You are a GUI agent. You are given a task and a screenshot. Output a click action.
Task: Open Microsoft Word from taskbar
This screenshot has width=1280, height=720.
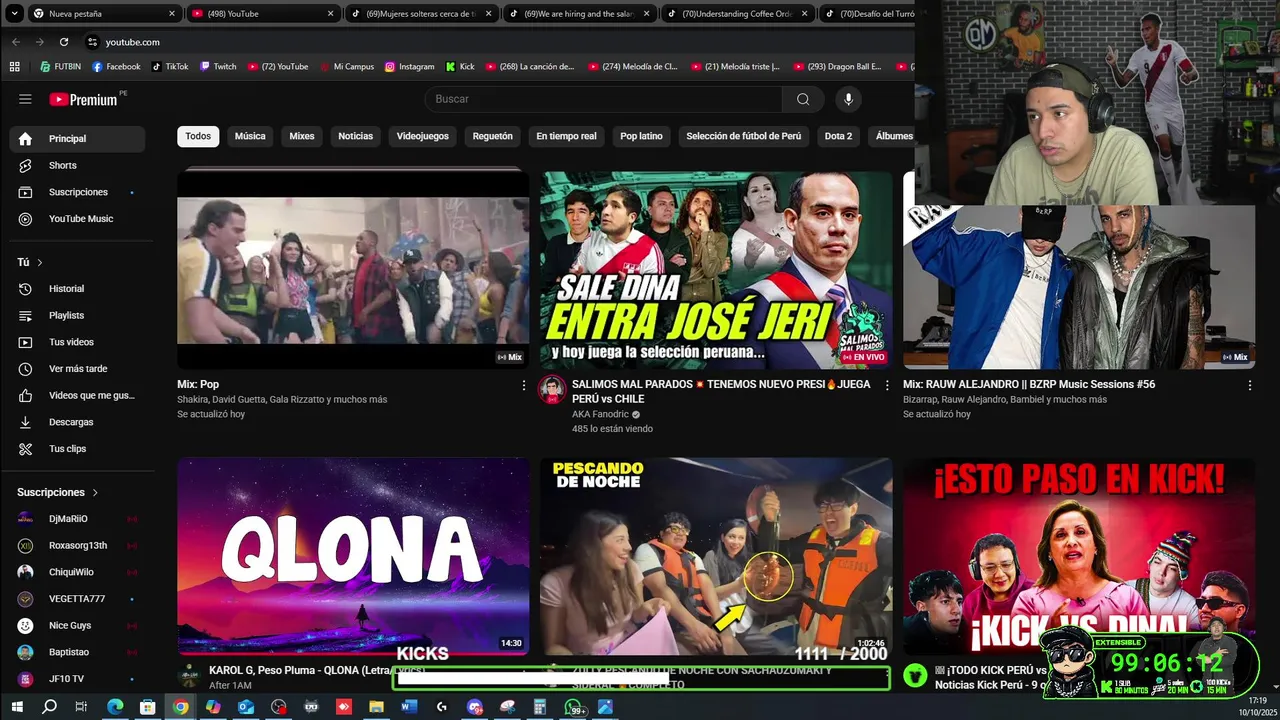tap(409, 707)
